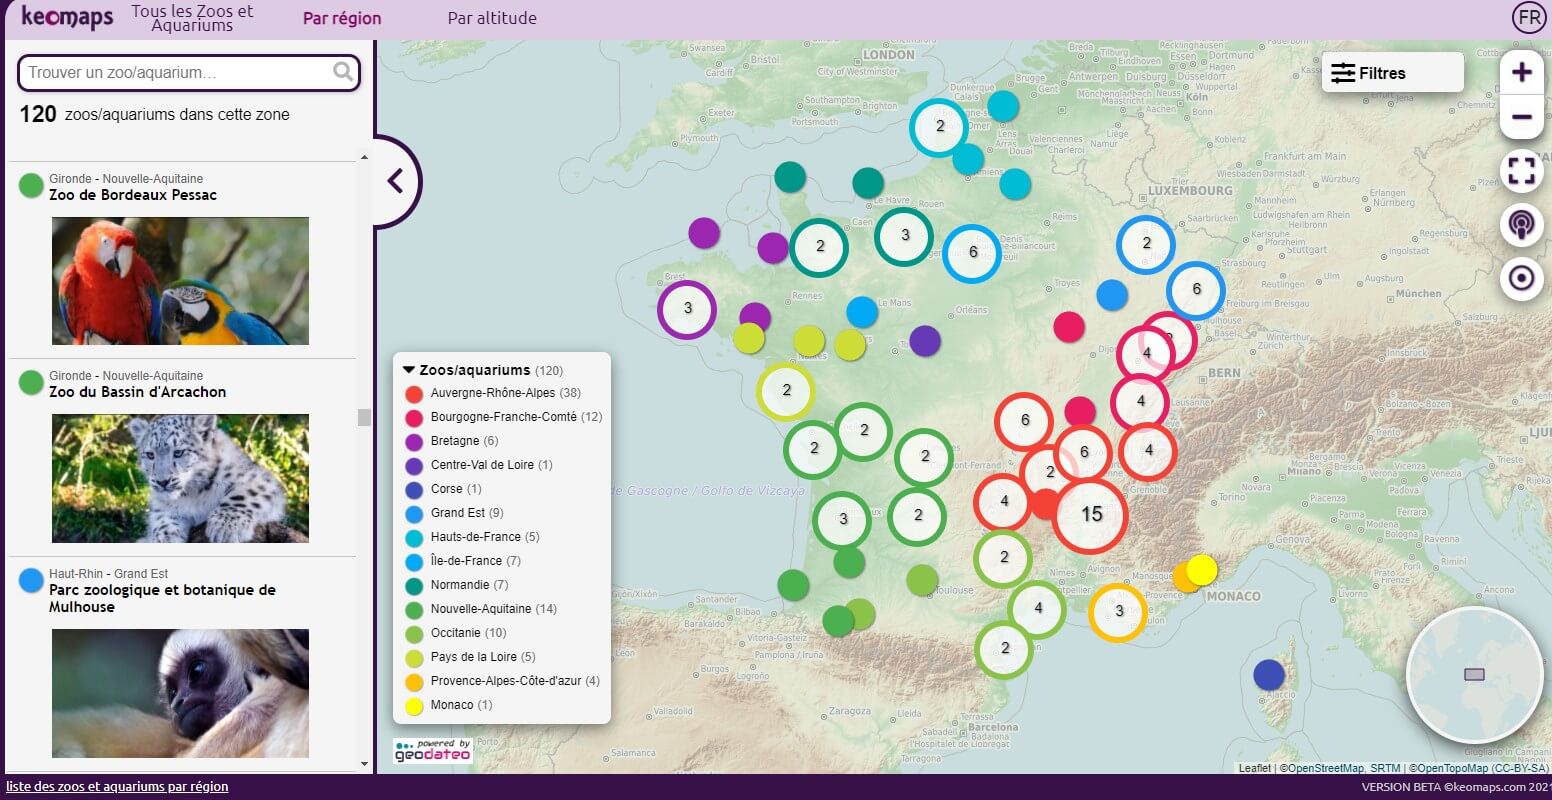Open Tous les Zoos et Aquariums tab
Image resolution: width=1552 pixels, height=800 pixels.
pyautogui.click(x=192, y=18)
